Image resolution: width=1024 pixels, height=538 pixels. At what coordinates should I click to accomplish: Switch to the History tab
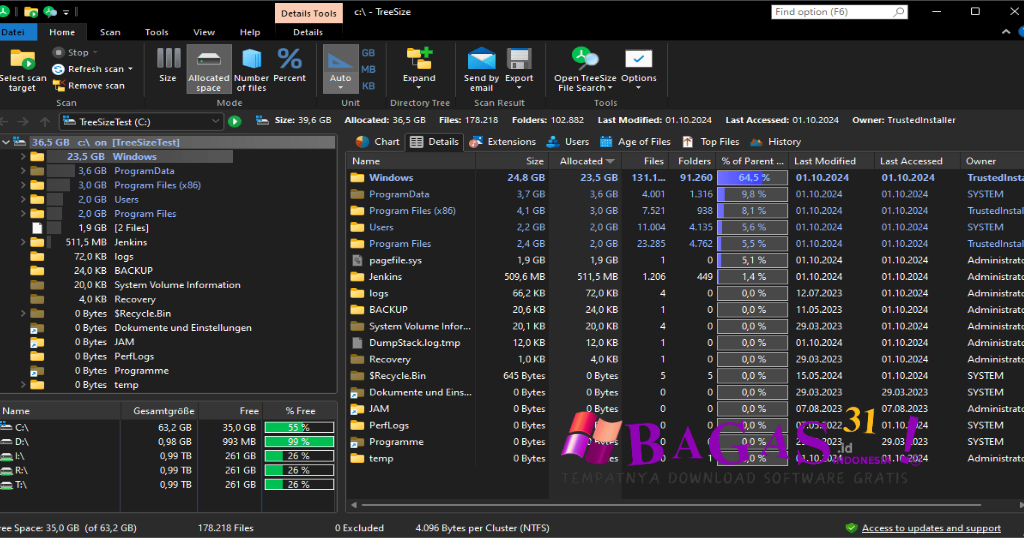tap(776, 142)
